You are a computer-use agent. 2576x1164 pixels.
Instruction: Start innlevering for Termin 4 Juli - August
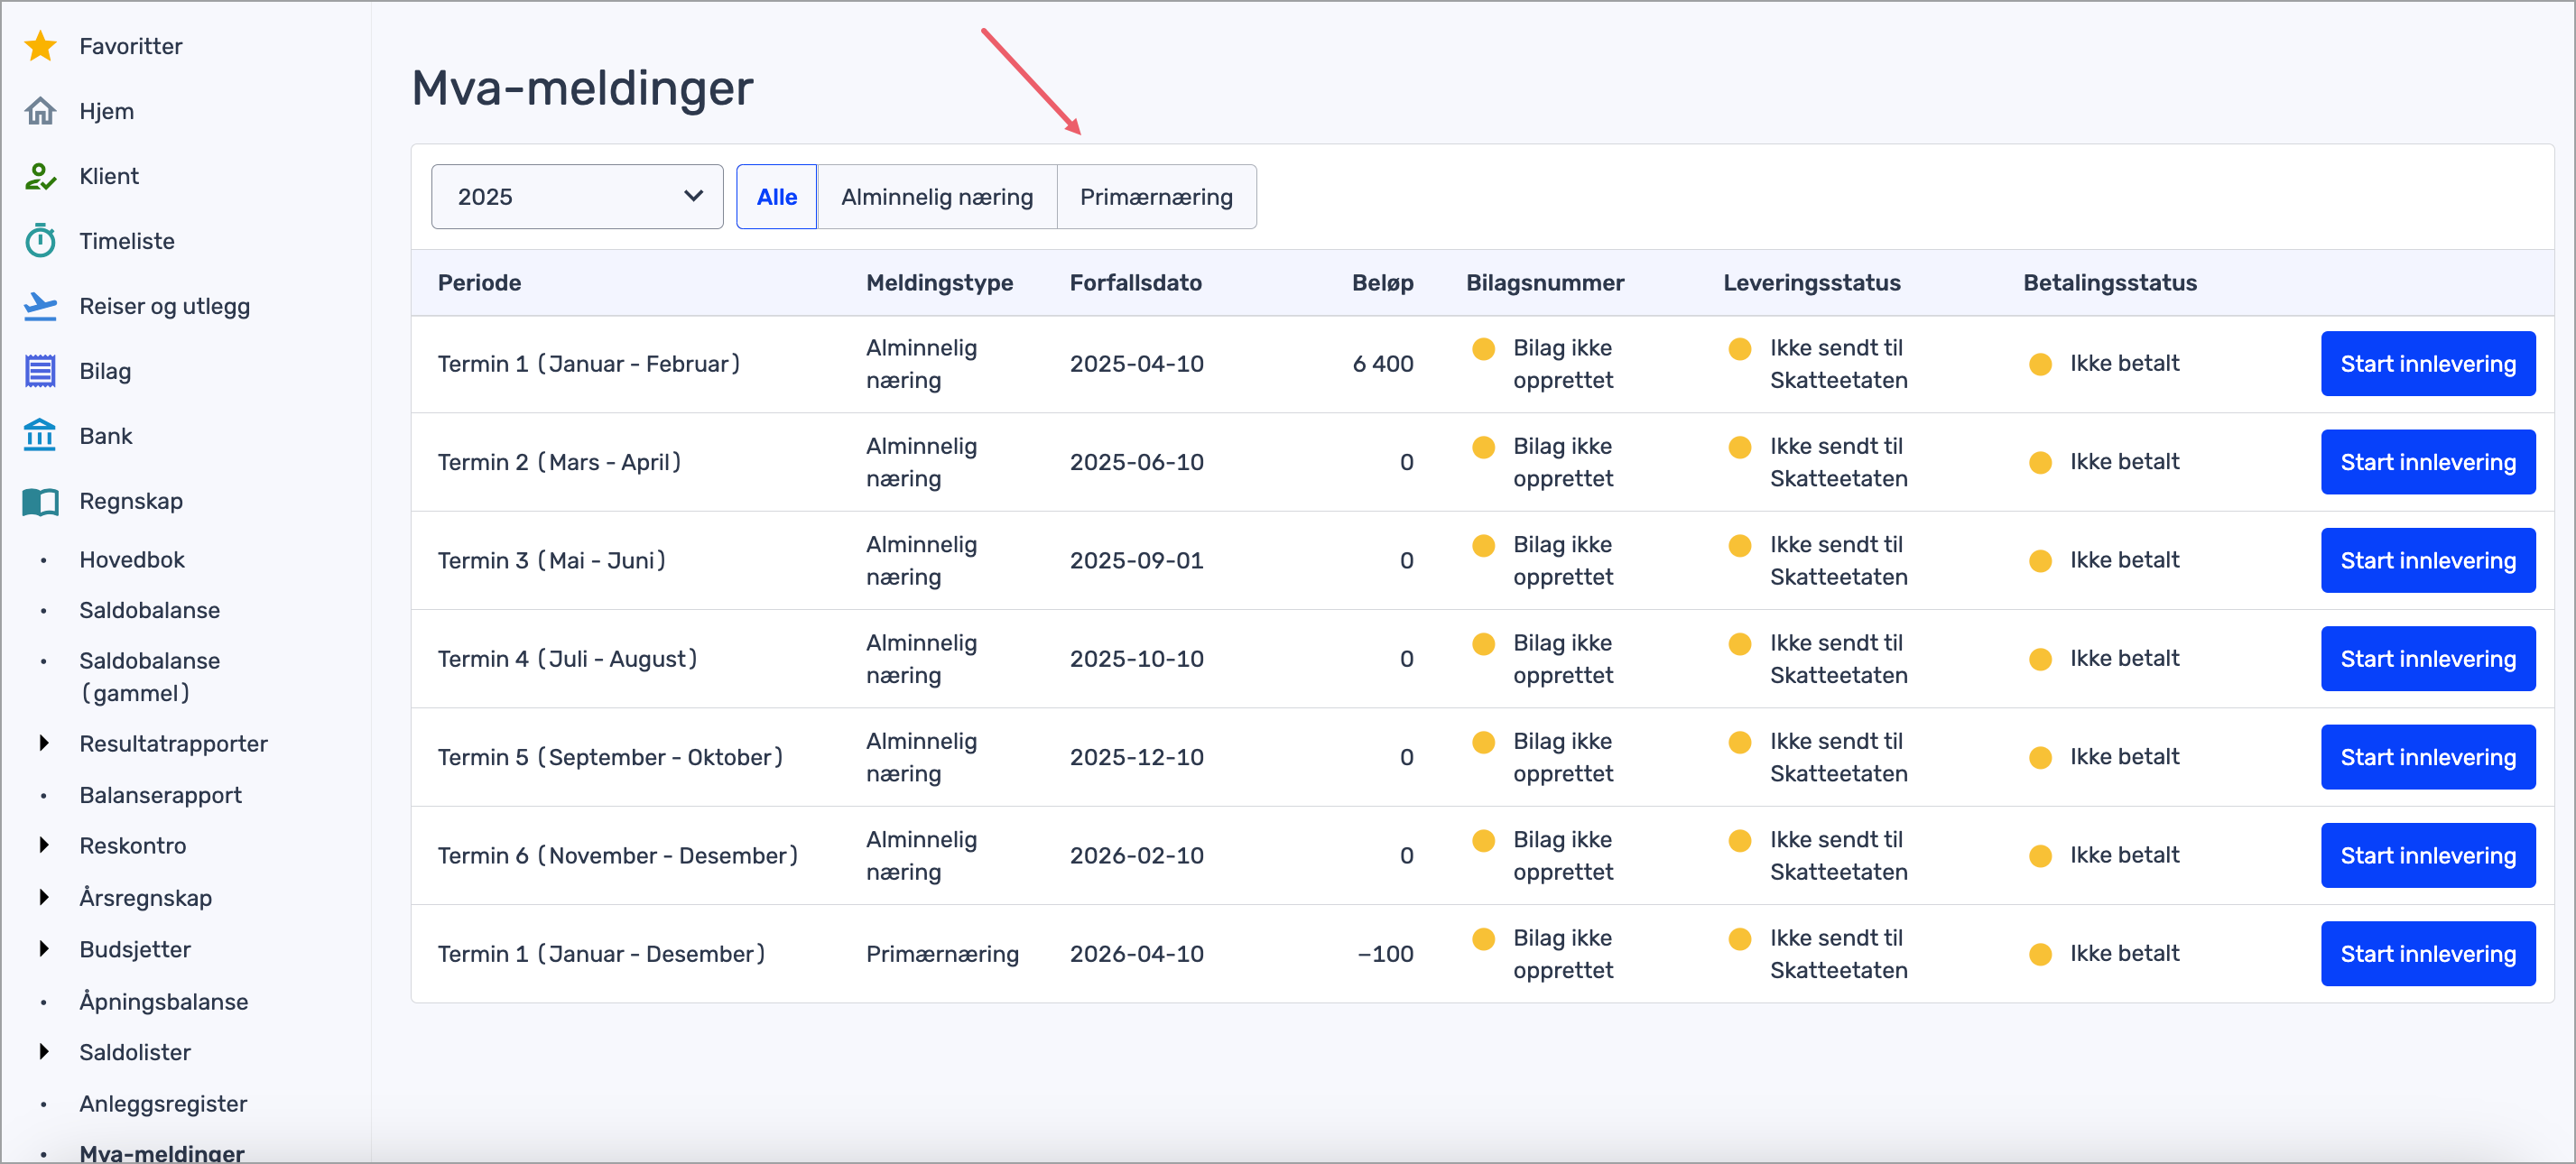pyautogui.click(x=2427, y=659)
